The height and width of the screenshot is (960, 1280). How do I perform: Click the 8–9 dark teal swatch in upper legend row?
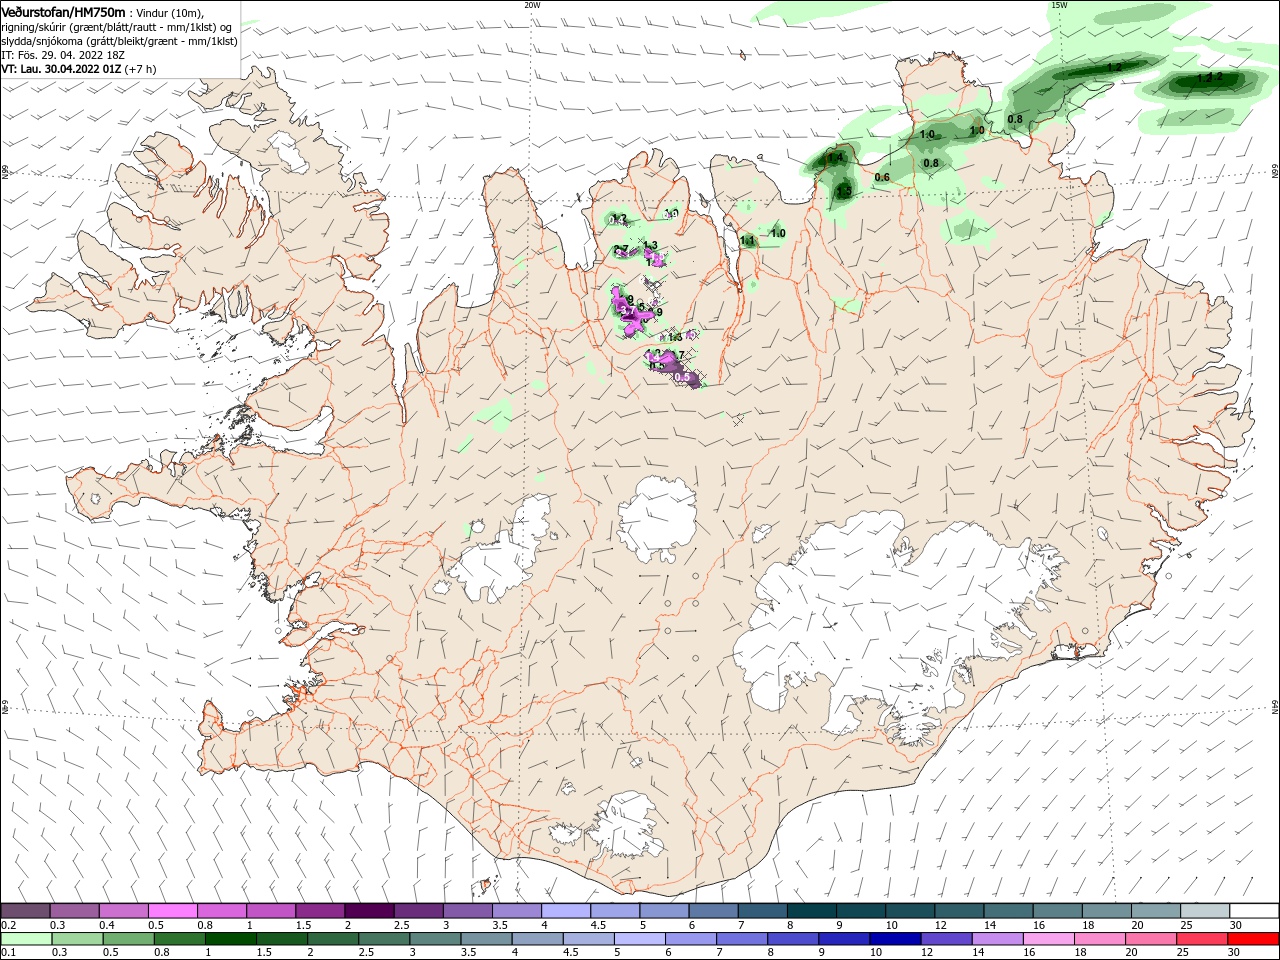tap(812, 911)
